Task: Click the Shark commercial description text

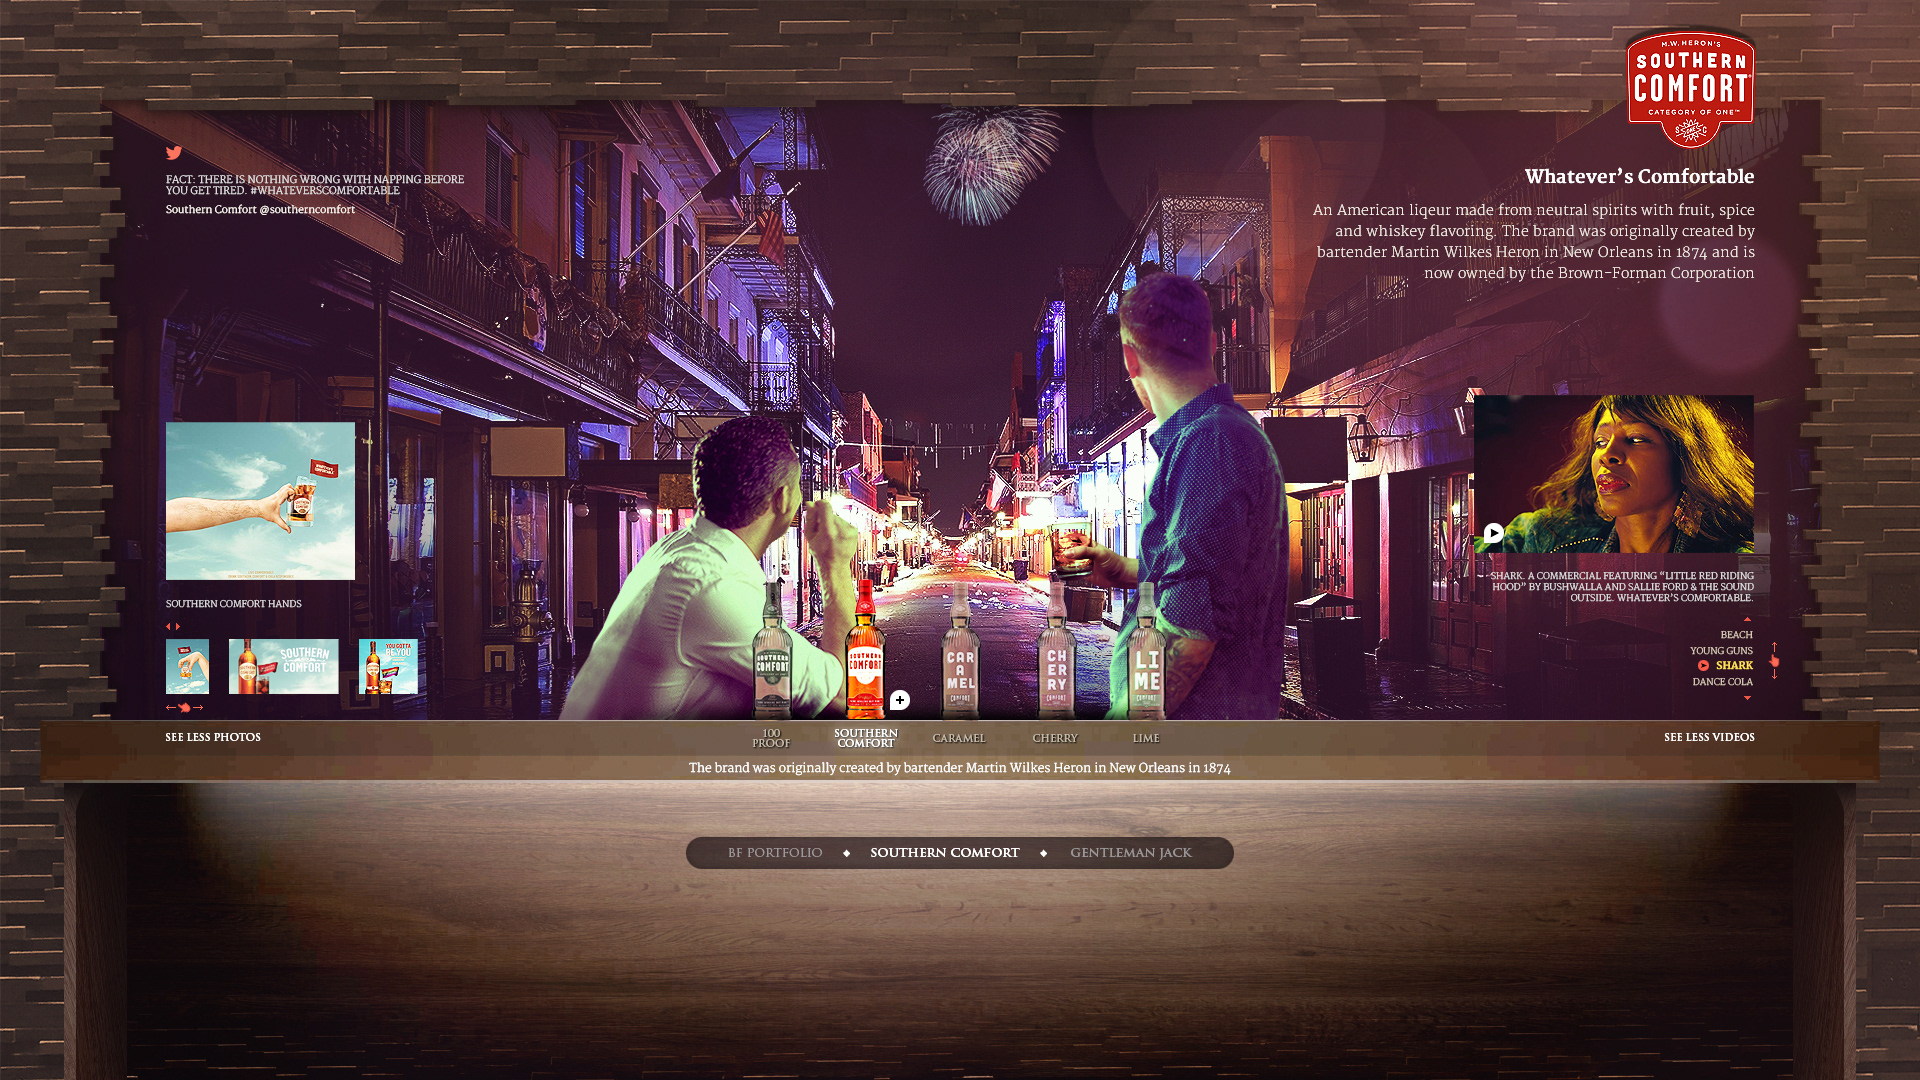Action: coord(1620,587)
